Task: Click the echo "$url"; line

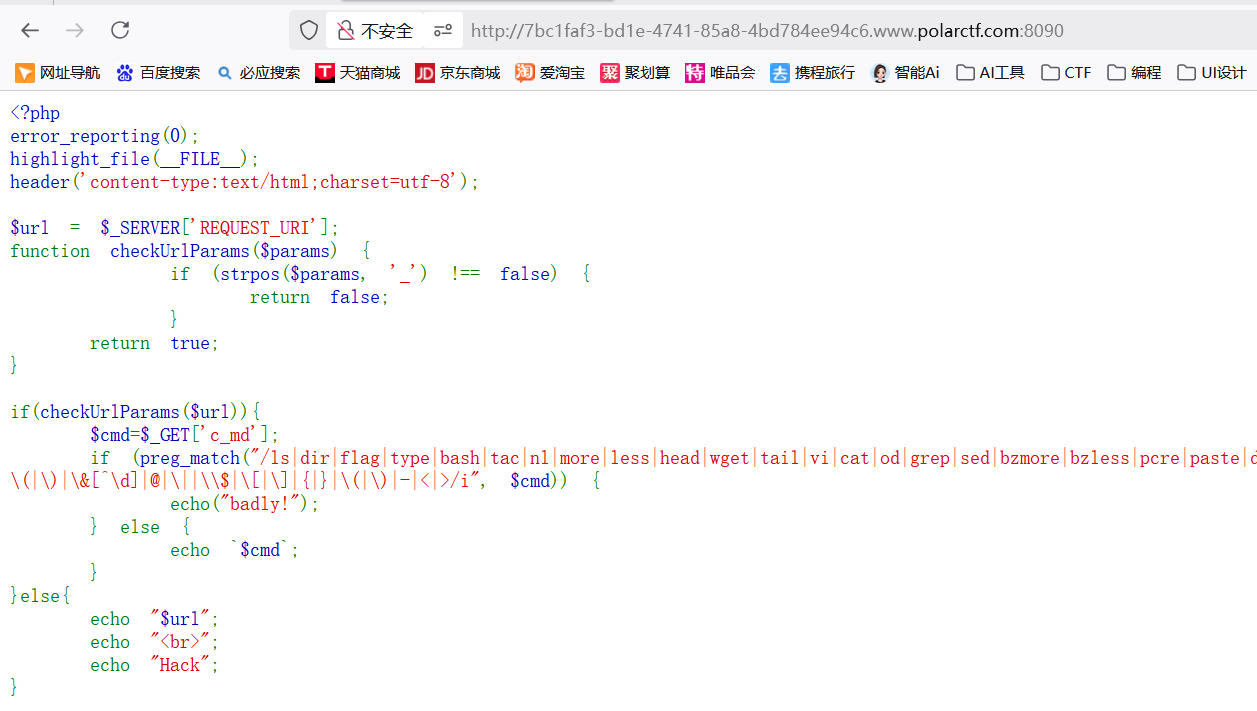Action: click(154, 619)
